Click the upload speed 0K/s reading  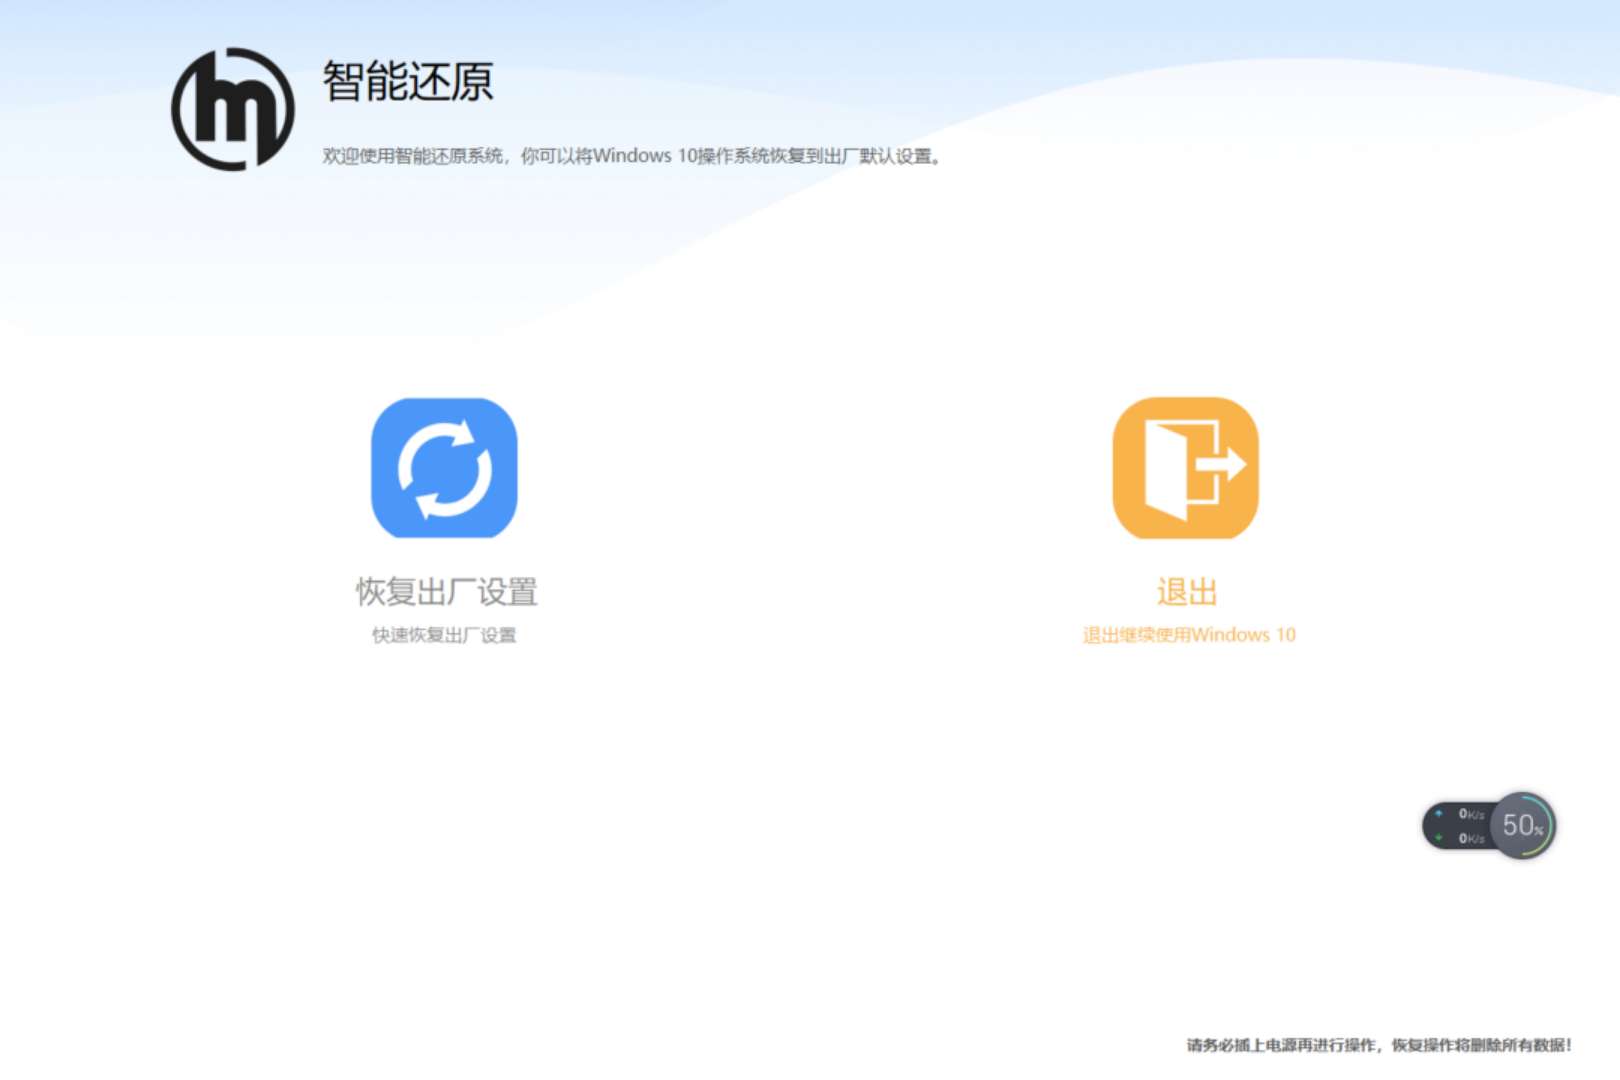pos(1470,814)
